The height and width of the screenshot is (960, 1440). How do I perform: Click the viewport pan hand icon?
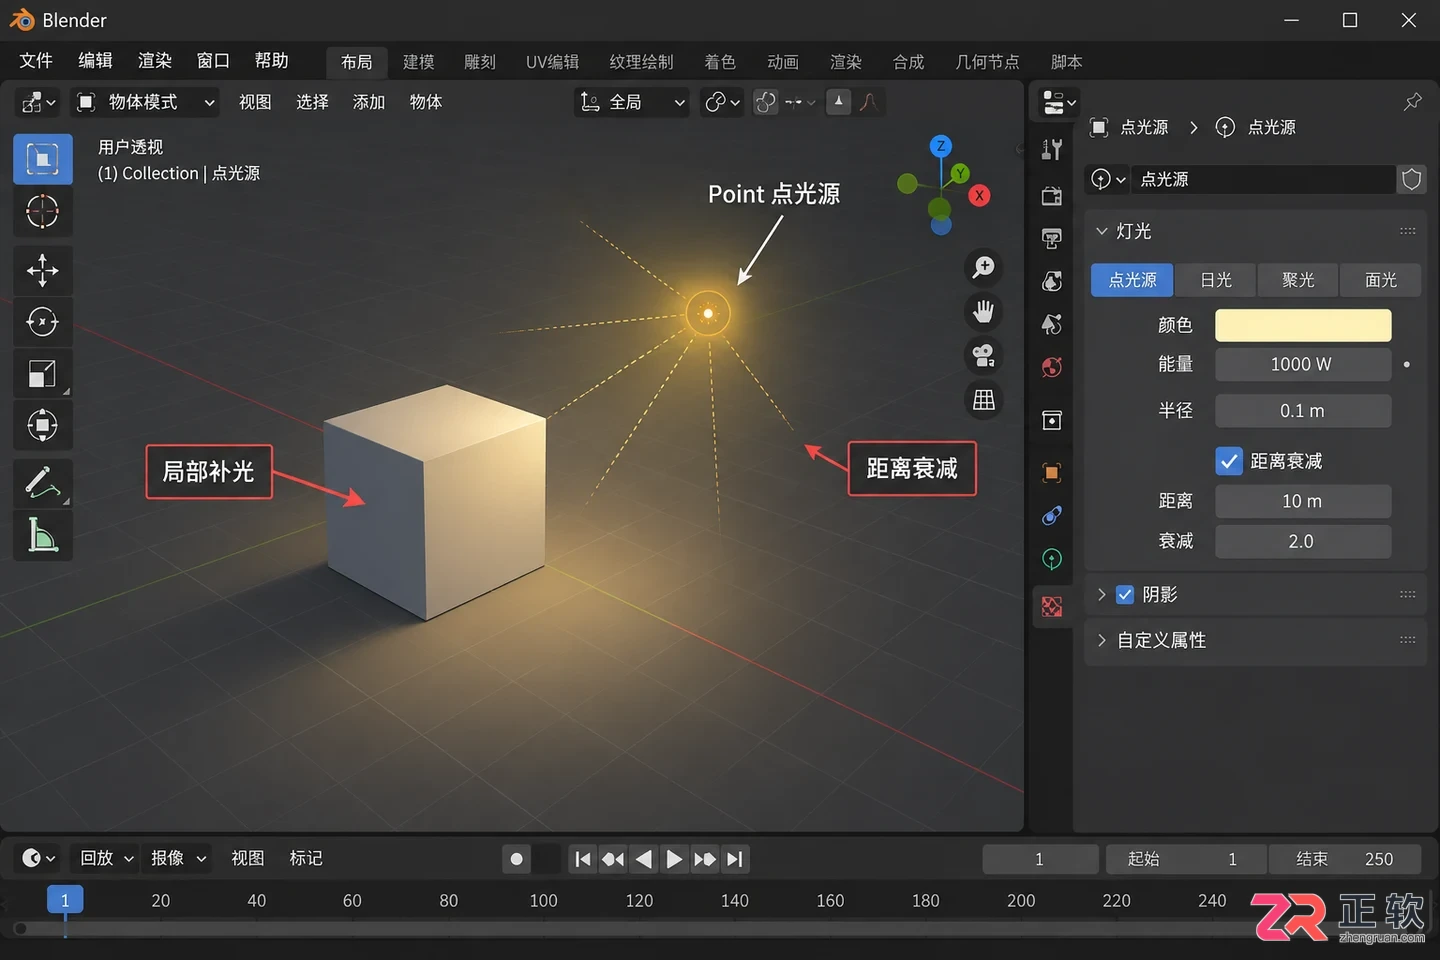click(x=984, y=311)
